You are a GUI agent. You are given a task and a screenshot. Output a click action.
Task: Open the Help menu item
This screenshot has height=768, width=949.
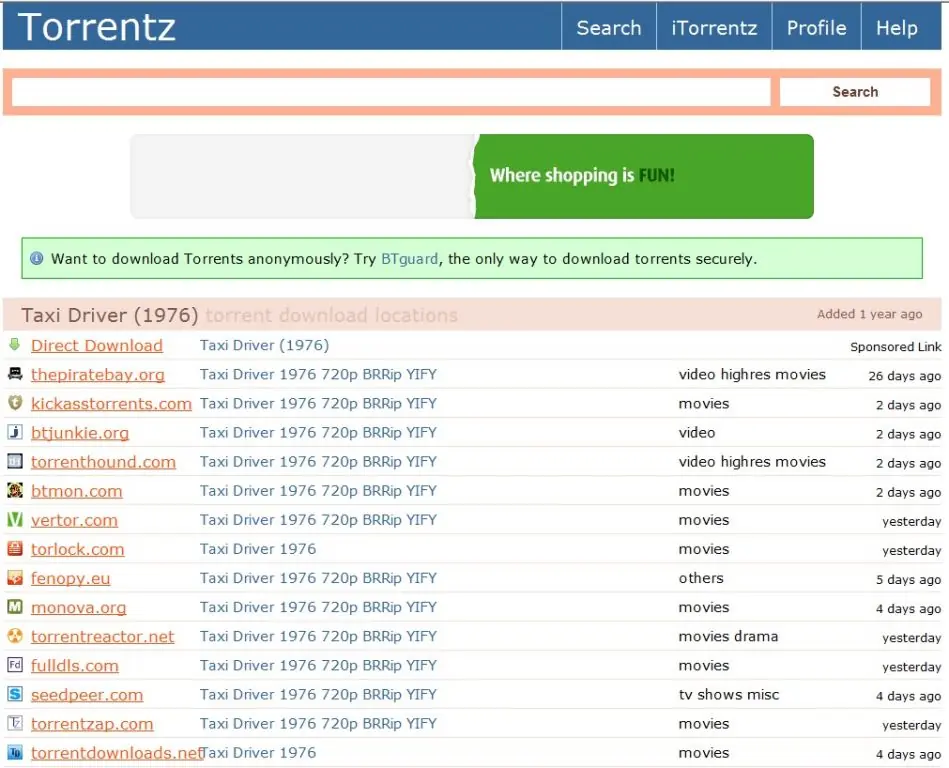(896, 27)
